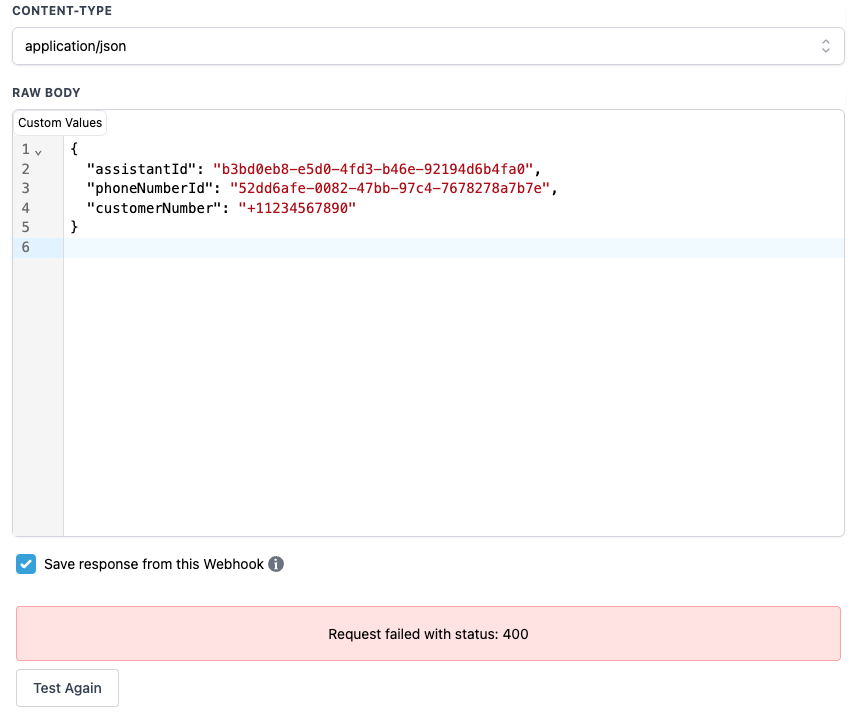
Task: Toggle the webhook response saving checkbox off
Action: tap(26, 564)
